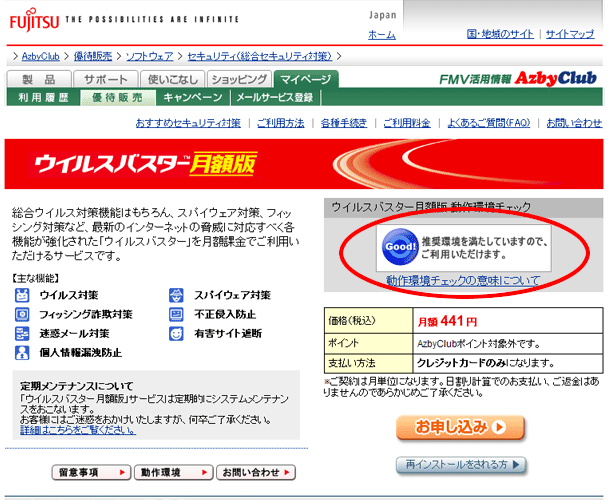
Task: Click the ウイルスバスター月額版 banner
Action: pyautogui.click(x=304, y=164)
